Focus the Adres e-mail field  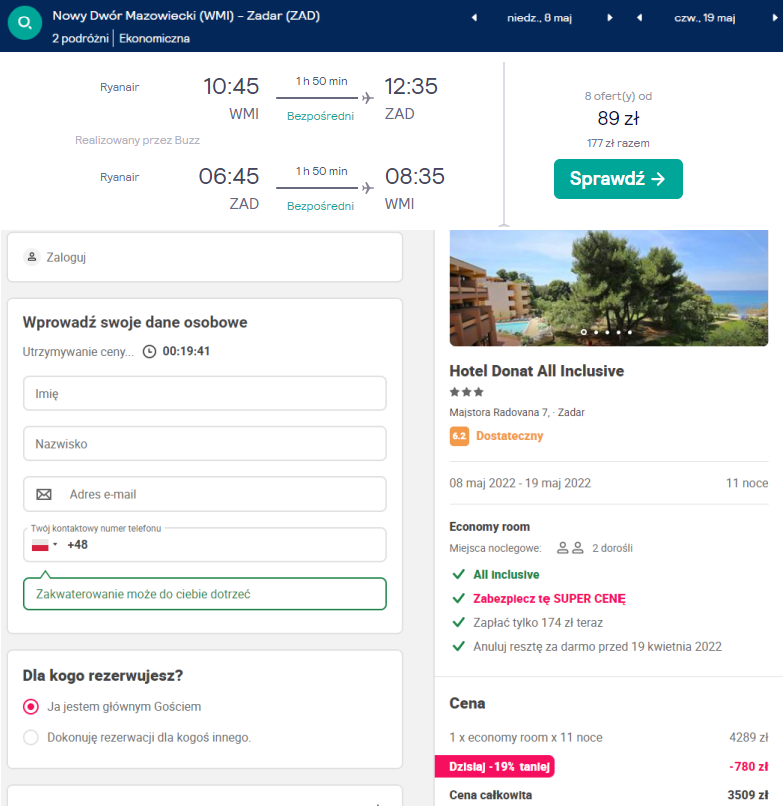(x=220, y=494)
